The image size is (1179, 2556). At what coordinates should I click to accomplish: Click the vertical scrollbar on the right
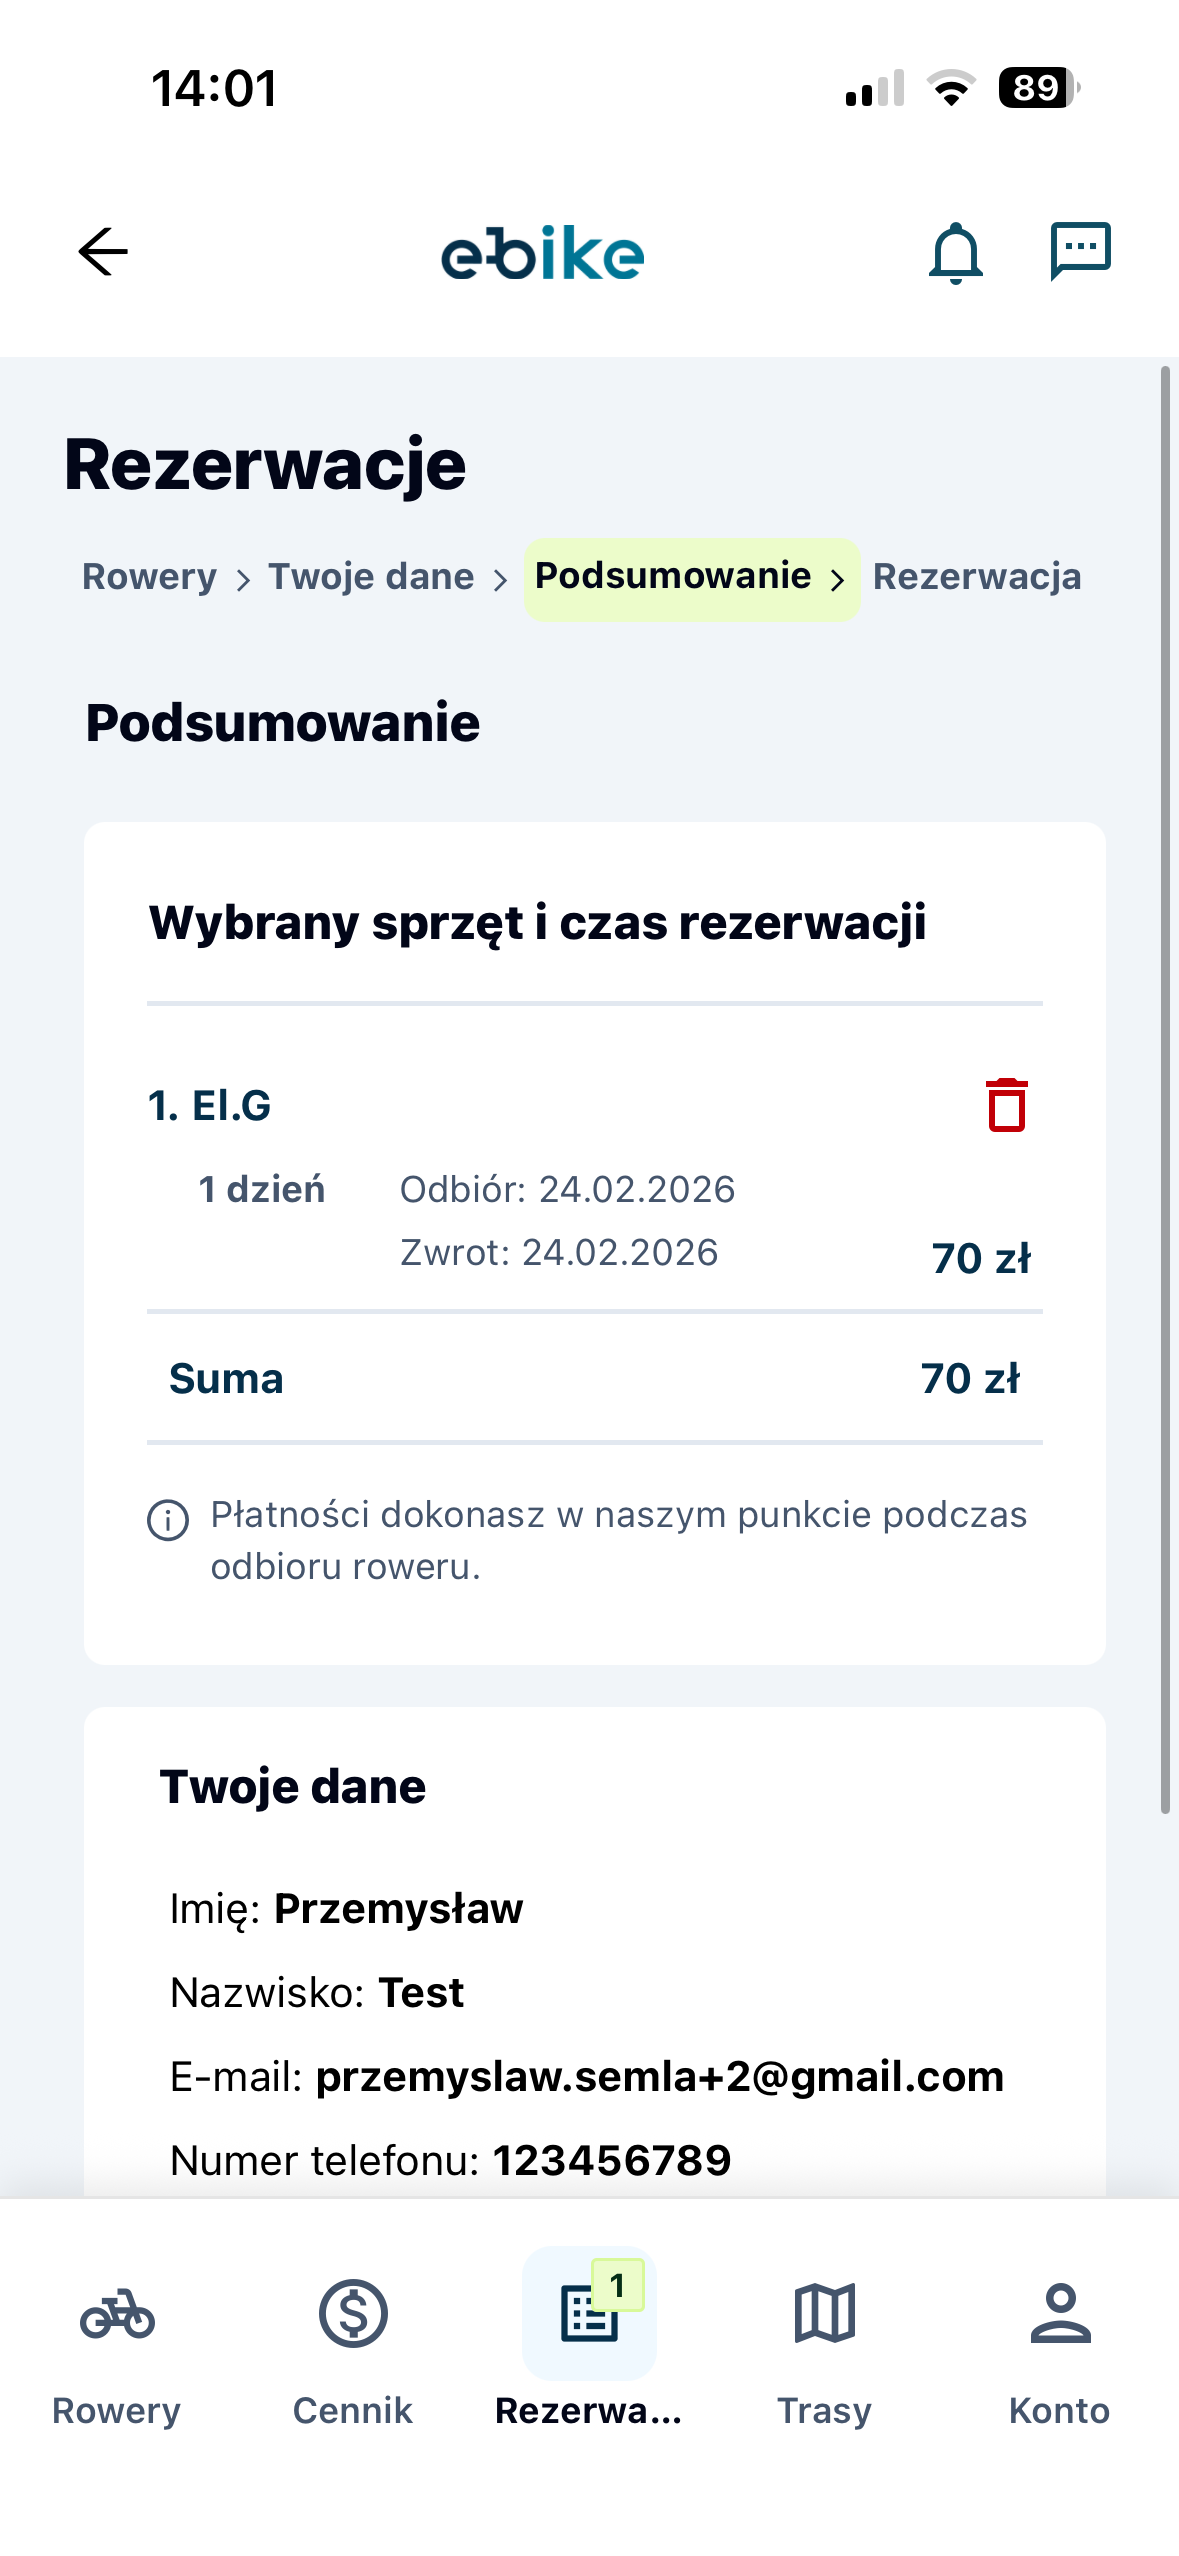coord(1165,1090)
